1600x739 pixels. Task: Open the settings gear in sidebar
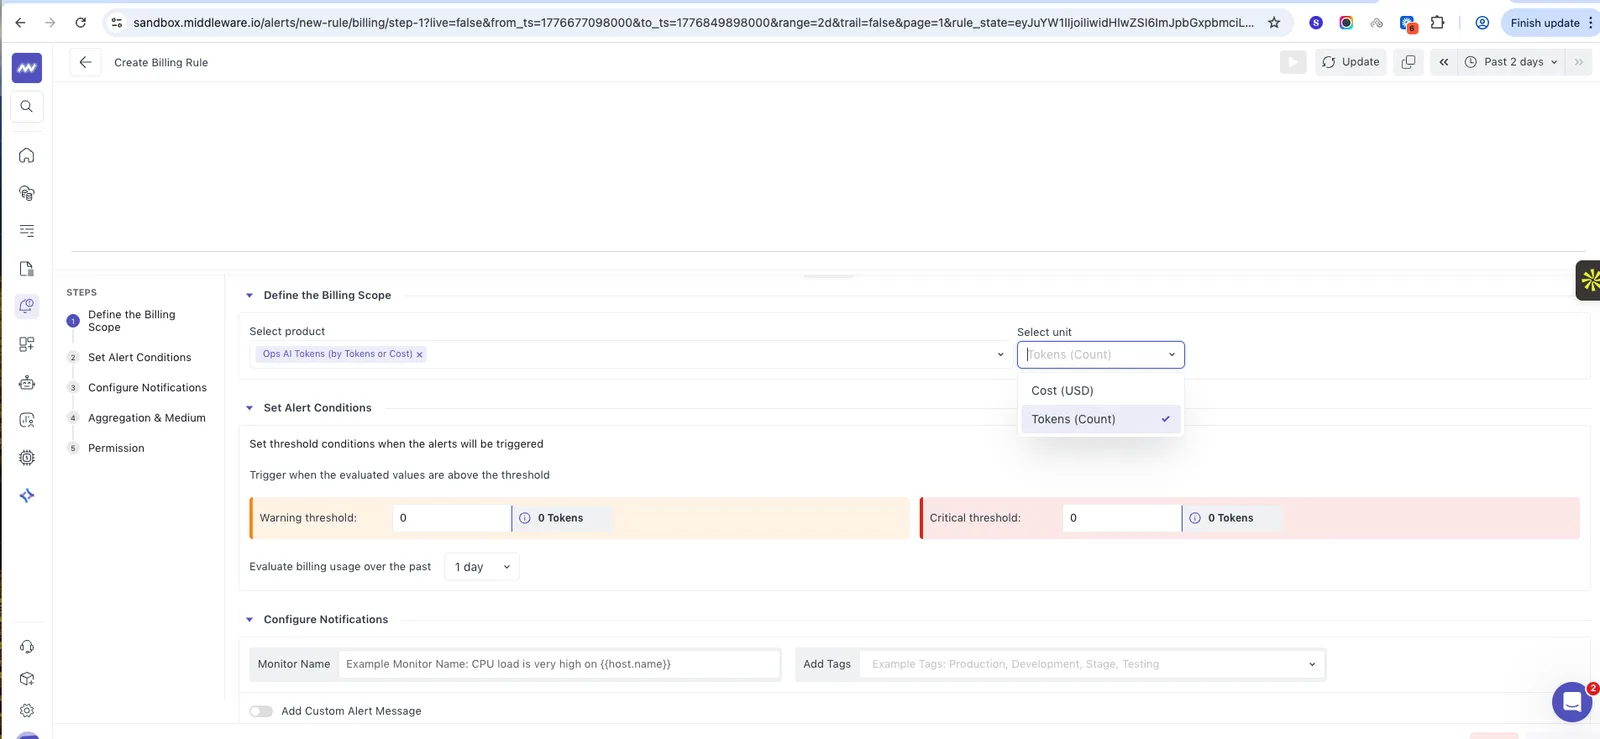pyautogui.click(x=27, y=711)
